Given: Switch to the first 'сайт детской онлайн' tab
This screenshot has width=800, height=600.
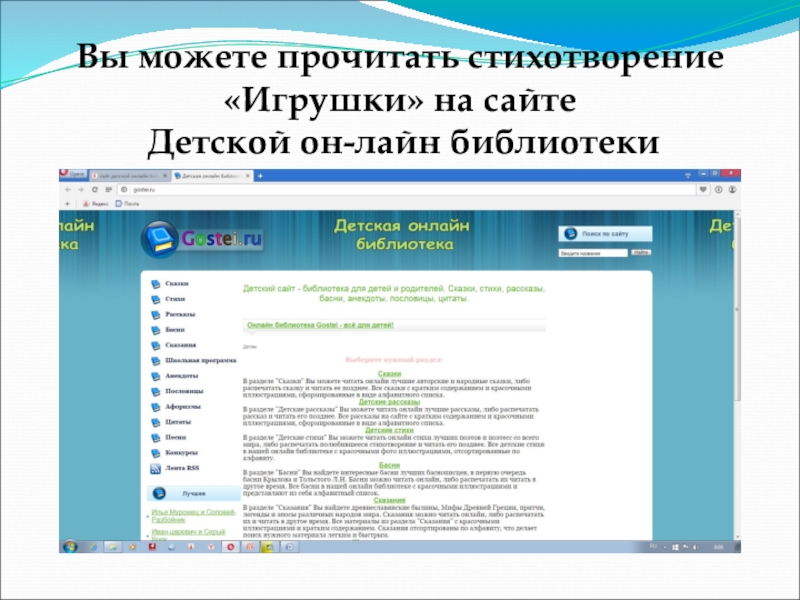Looking at the screenshot, I should coord(129,176).
